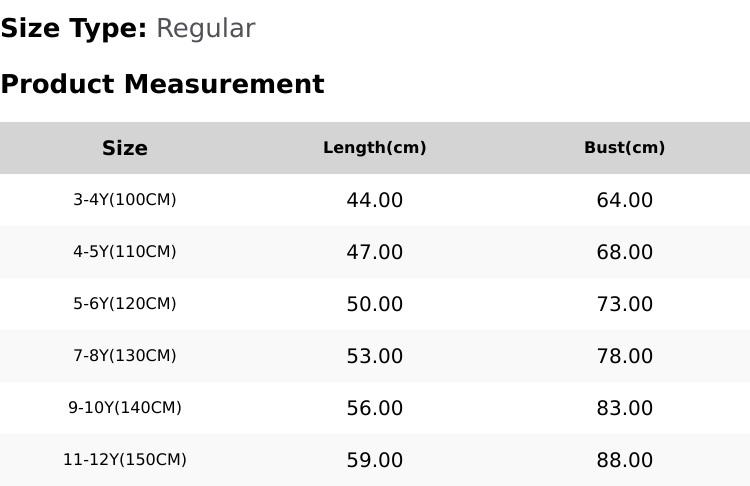The height and width of the screenshot is (486, 750).
Task: Click the 78.00 bust value
Action: coord(624,356)
